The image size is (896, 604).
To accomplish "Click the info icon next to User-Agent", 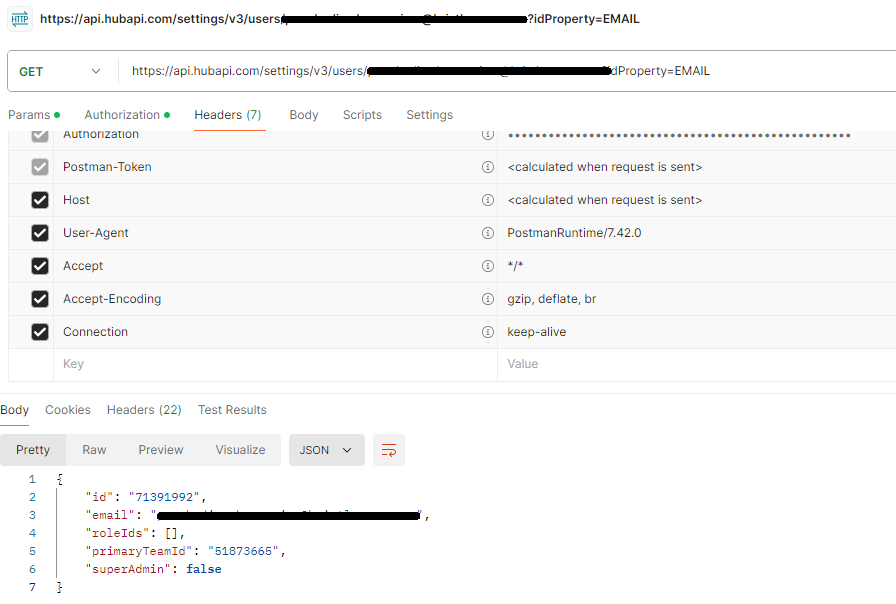I will point(488,232).
